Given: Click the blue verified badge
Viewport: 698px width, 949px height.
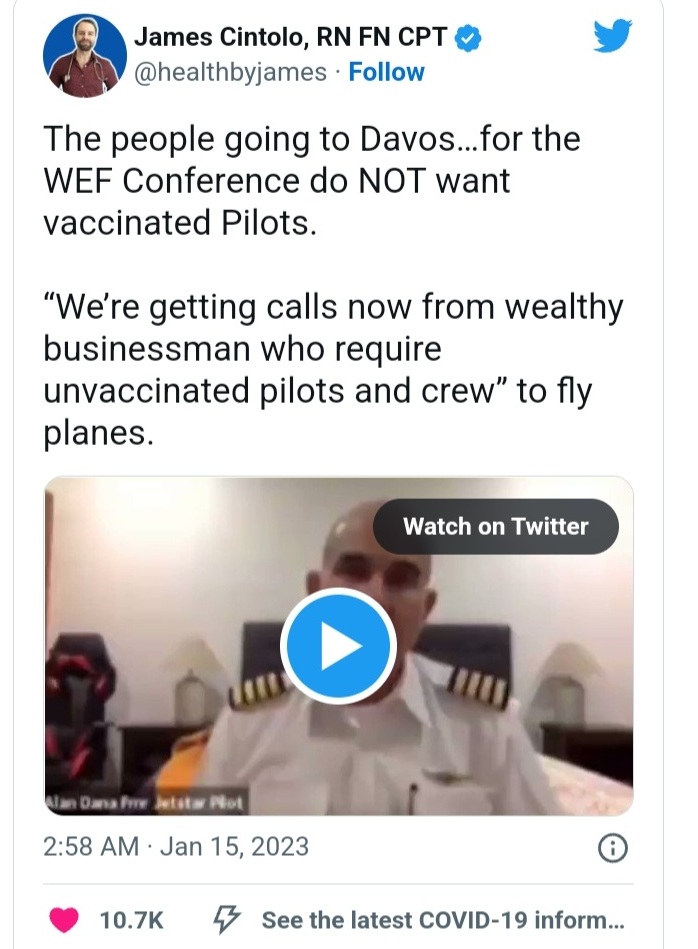Looking at the screenshot, I should coord(468,38).
